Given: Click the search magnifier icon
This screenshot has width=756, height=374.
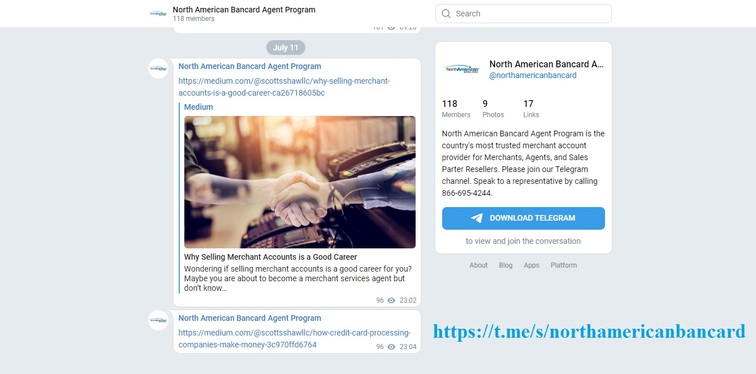Looking at the screenshot, I should (446, 13).
